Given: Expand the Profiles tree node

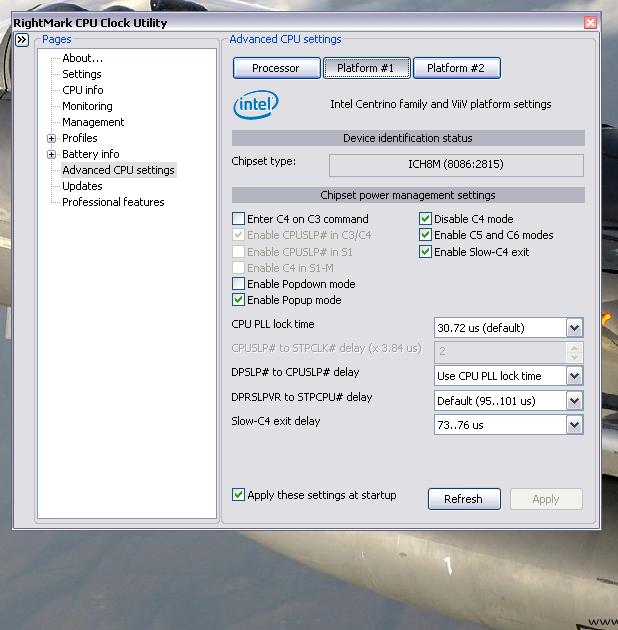Looking at the screenshot, I should click(51, 139).
